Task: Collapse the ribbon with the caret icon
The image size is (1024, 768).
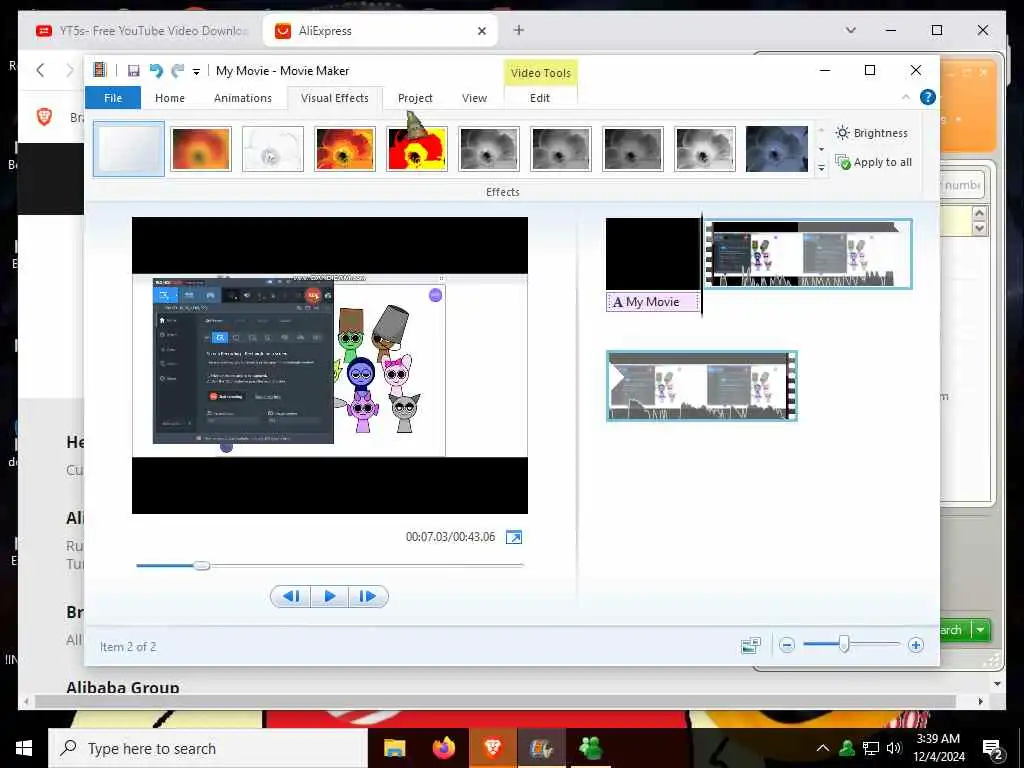Action: click(905, 97)
